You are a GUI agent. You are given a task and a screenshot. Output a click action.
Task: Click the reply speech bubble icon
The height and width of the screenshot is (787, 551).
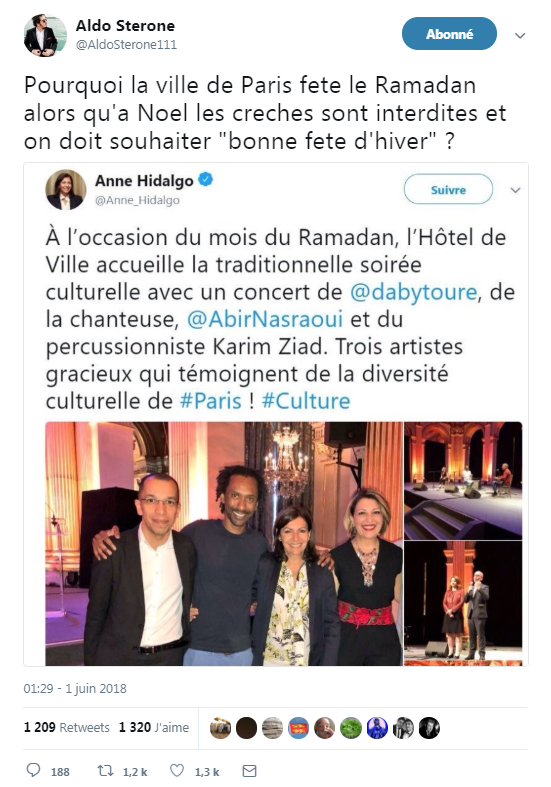33,770
